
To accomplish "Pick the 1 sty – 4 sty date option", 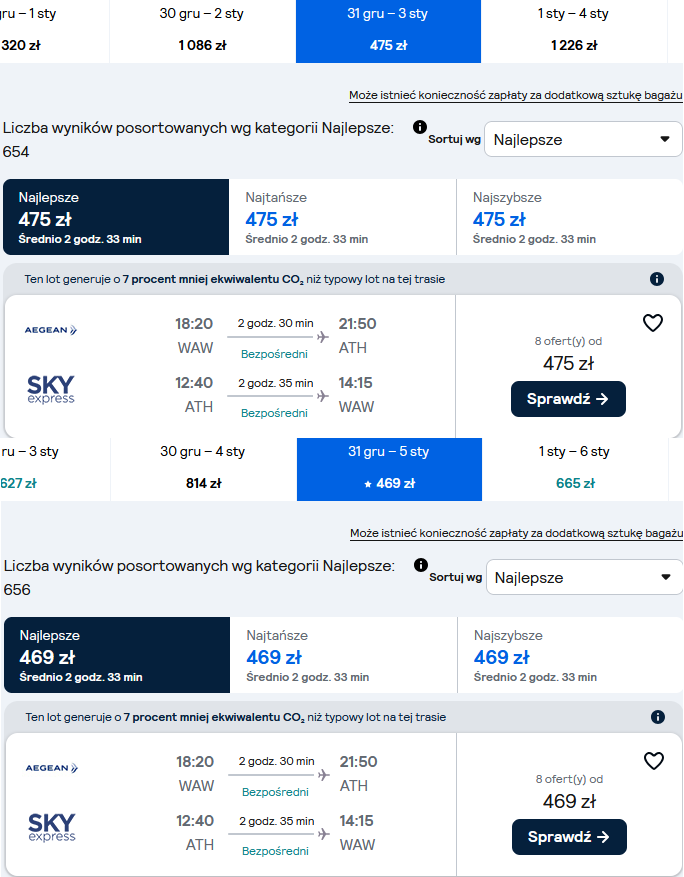I will 574,31.
